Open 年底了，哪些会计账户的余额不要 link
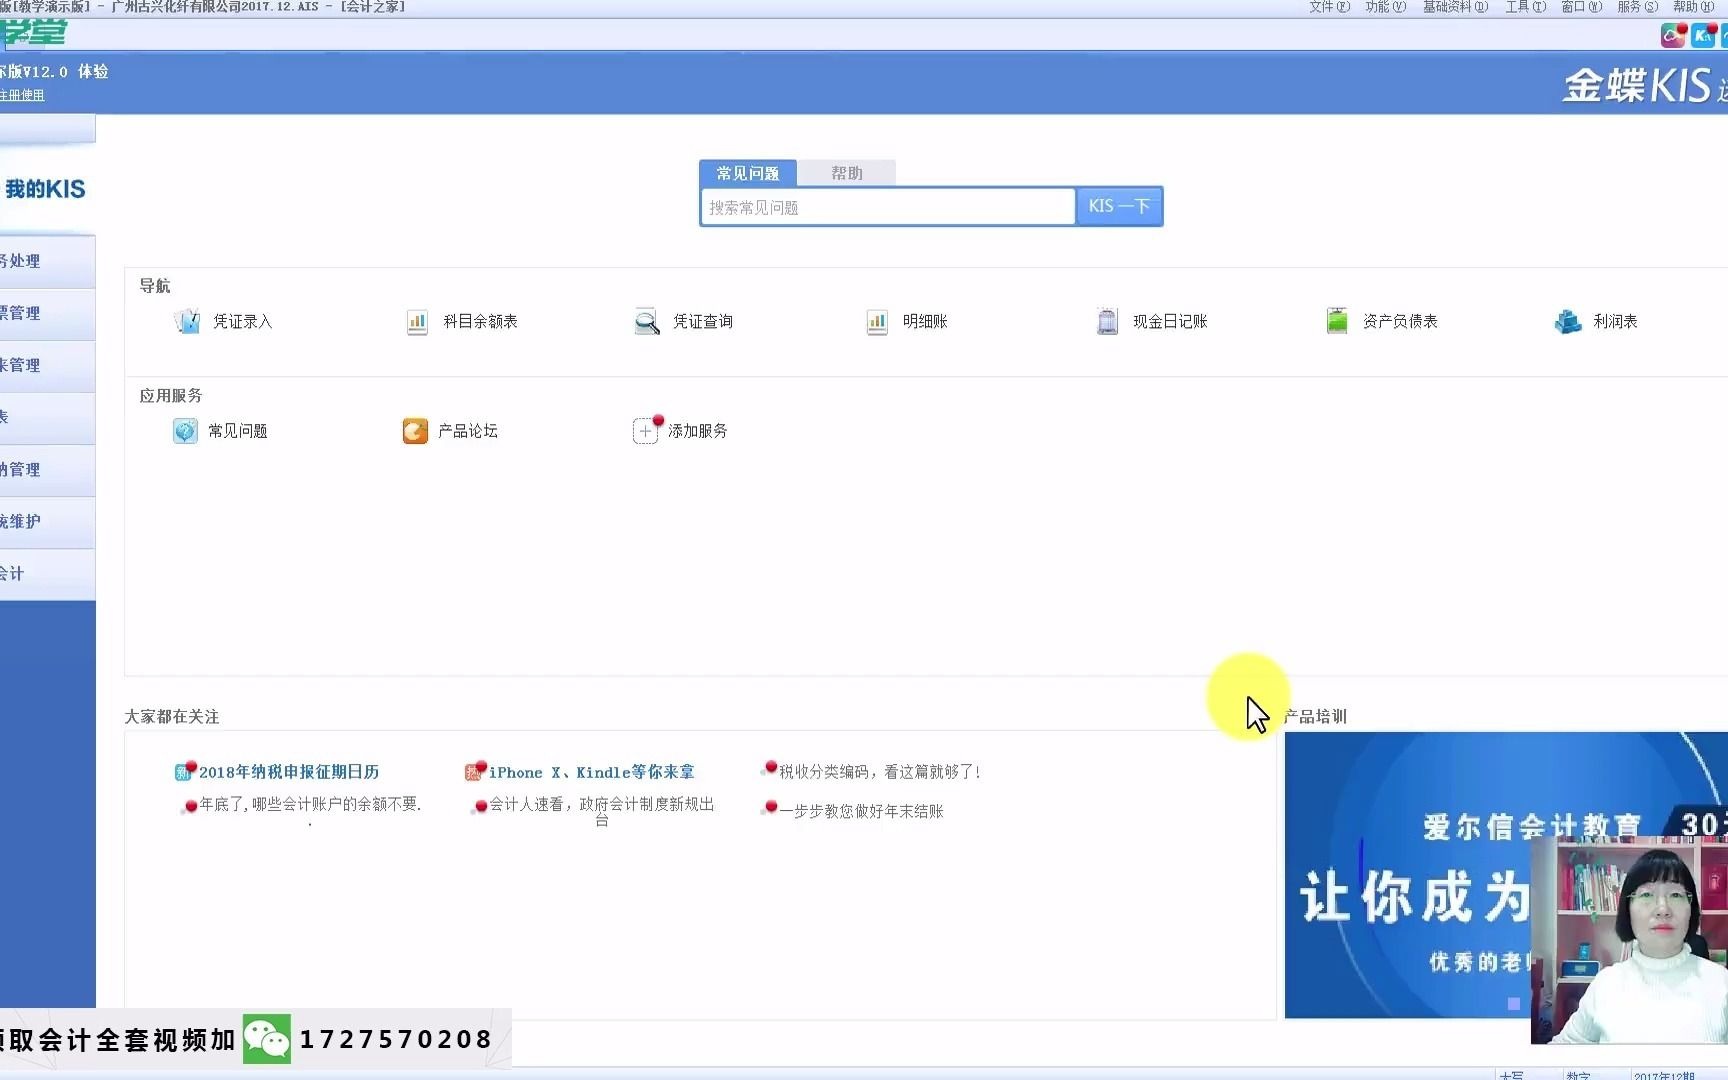 tap(310, 804)
